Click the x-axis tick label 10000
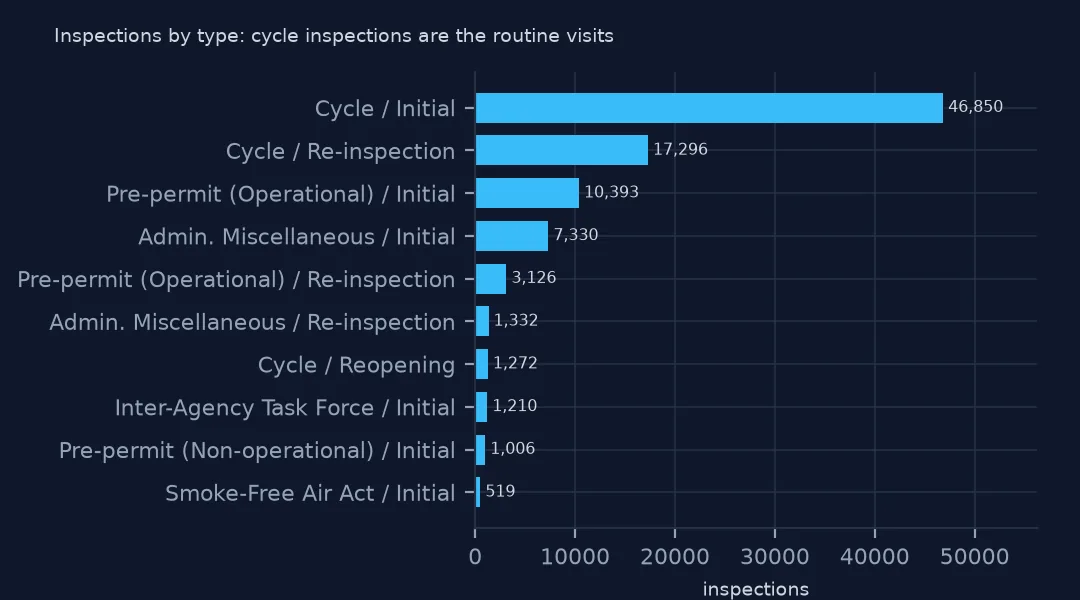 575,557
